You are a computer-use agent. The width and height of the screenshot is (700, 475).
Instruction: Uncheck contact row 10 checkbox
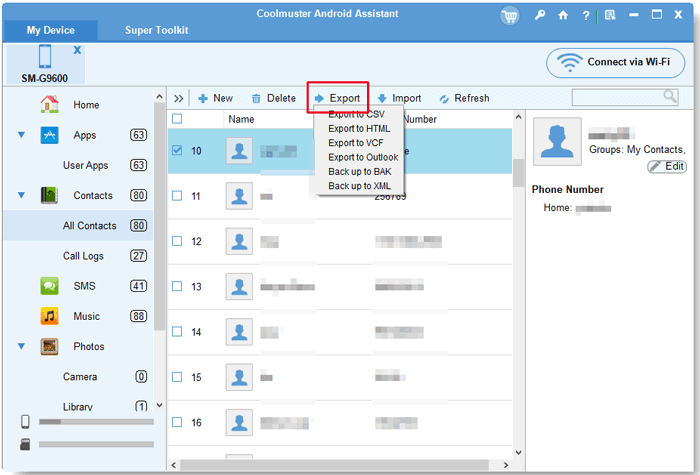(177, 150)
